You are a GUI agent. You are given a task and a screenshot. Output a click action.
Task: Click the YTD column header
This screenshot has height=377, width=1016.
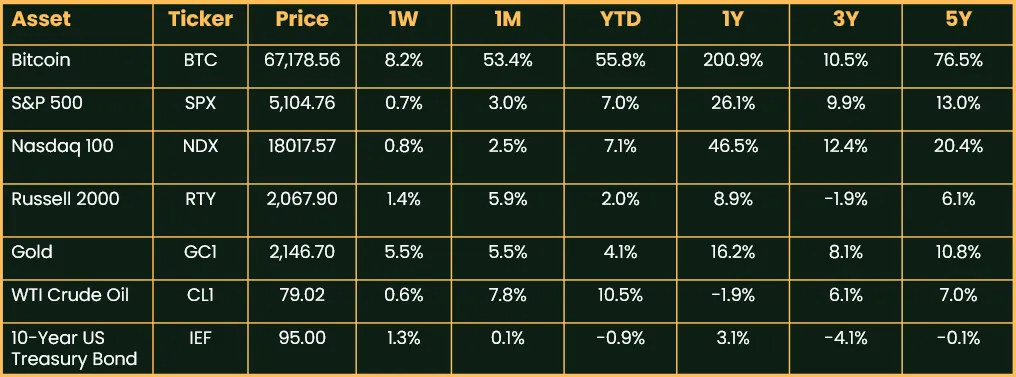coord(620,19)
